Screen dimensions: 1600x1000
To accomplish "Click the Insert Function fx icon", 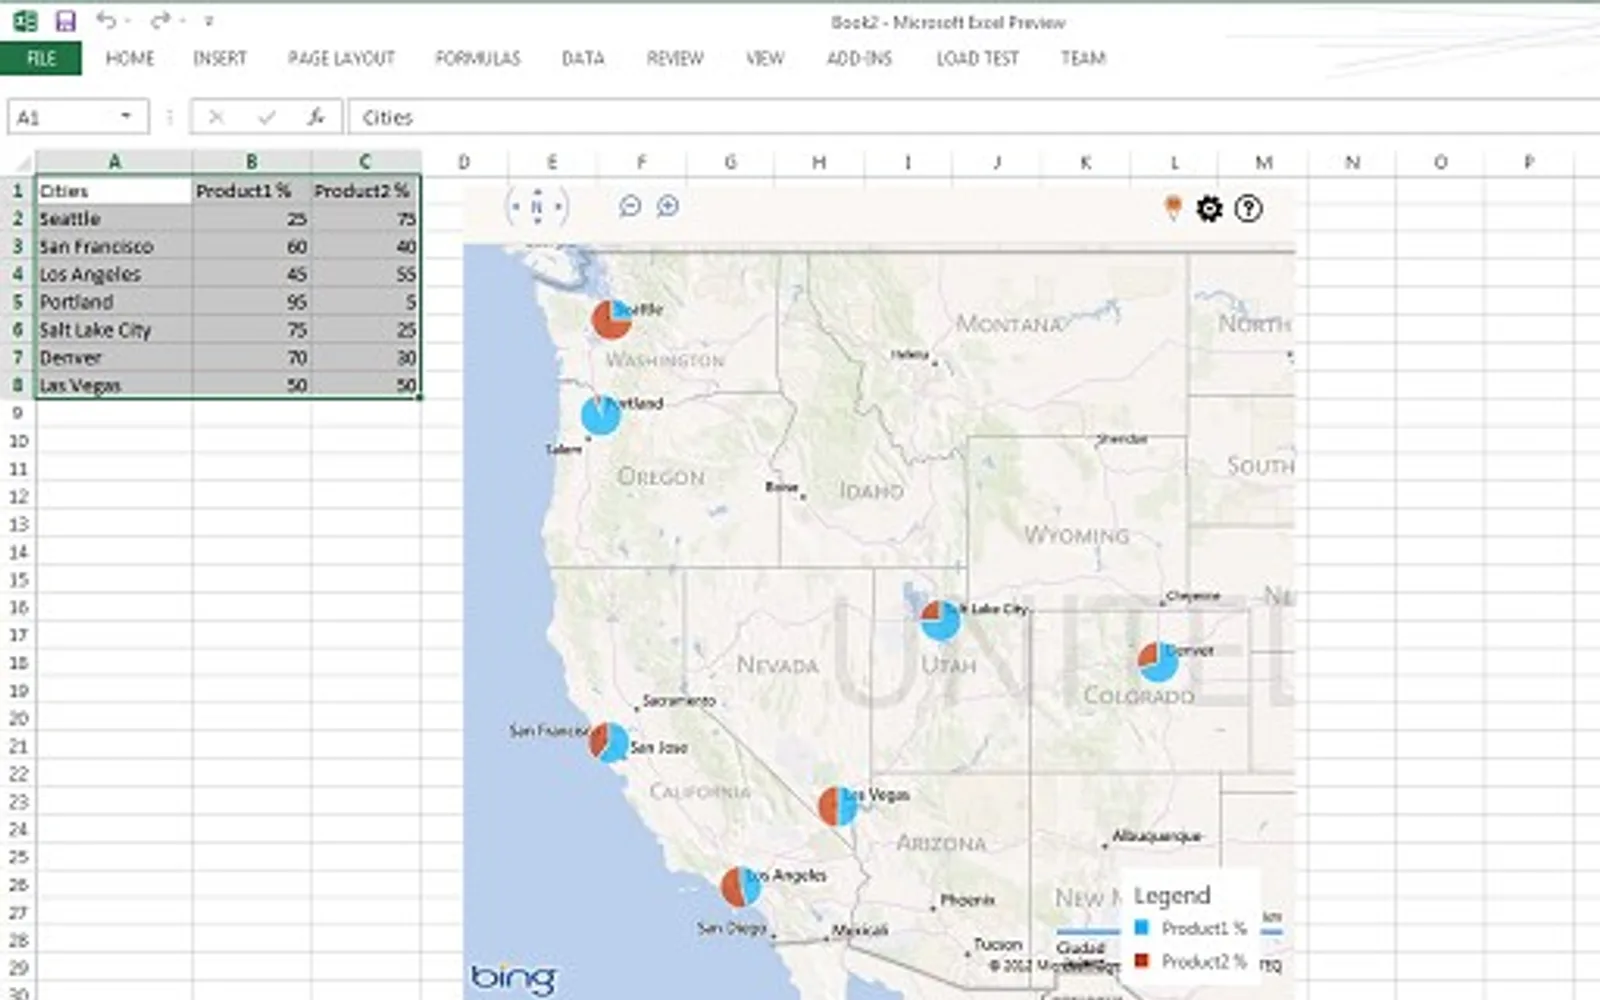I will (316, 117).
